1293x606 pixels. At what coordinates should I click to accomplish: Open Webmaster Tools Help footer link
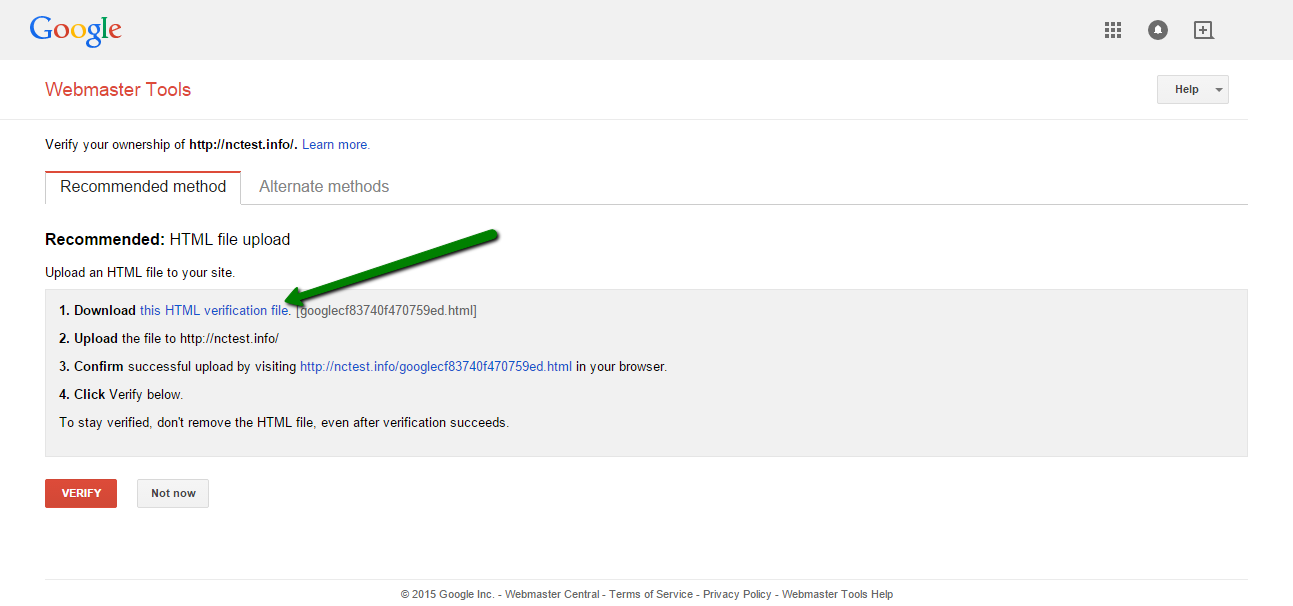click(837, 594)
